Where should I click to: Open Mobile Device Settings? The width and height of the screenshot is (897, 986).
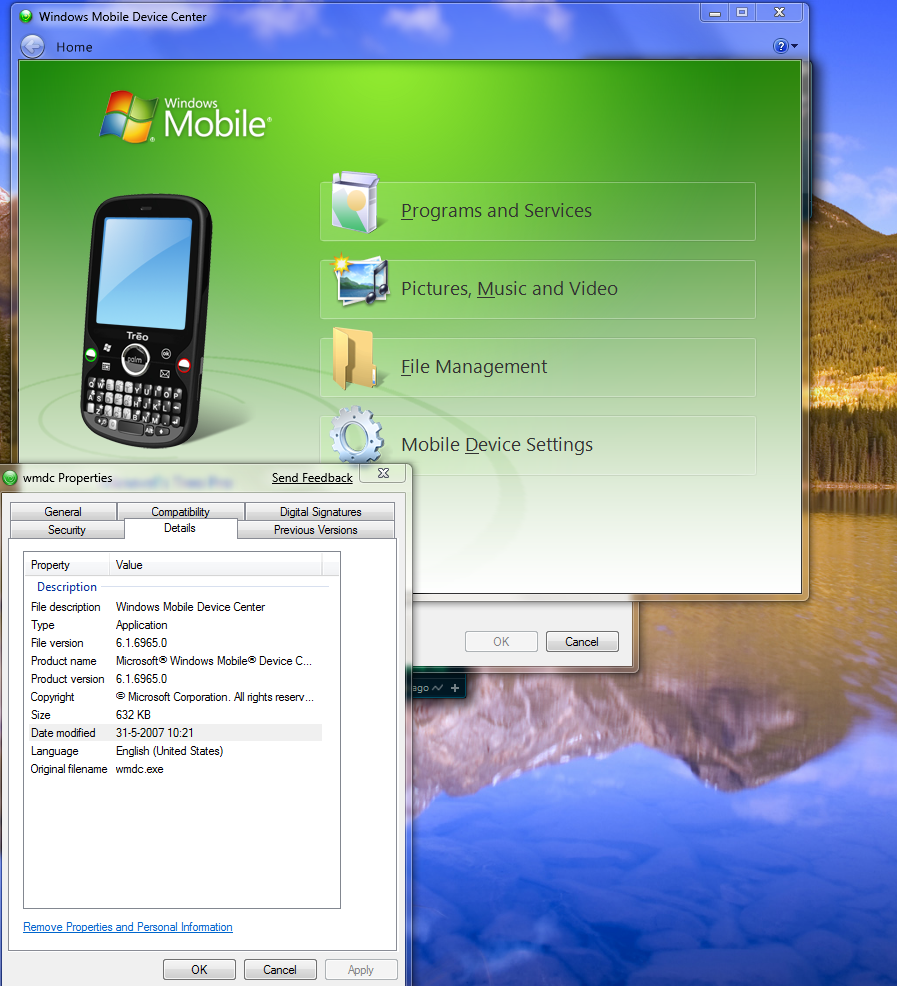[538, 445]
